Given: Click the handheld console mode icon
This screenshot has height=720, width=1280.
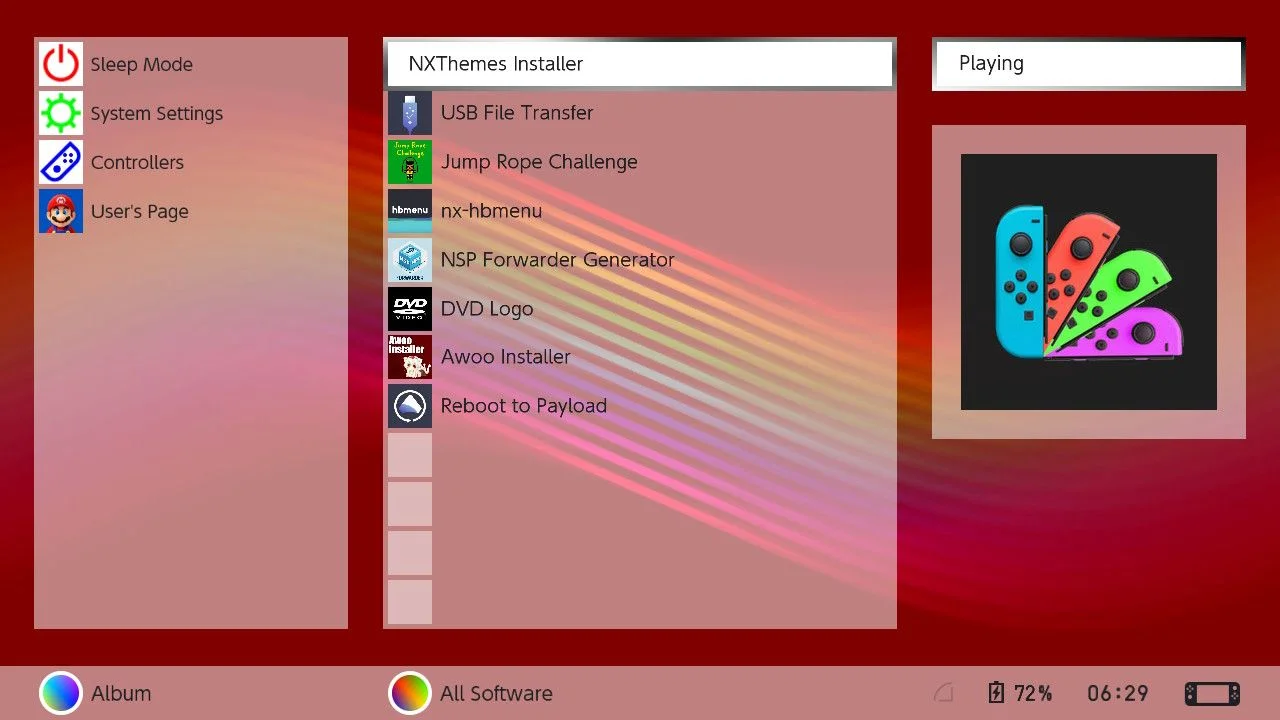Looking at the screenshot, I should [1212, 693].
